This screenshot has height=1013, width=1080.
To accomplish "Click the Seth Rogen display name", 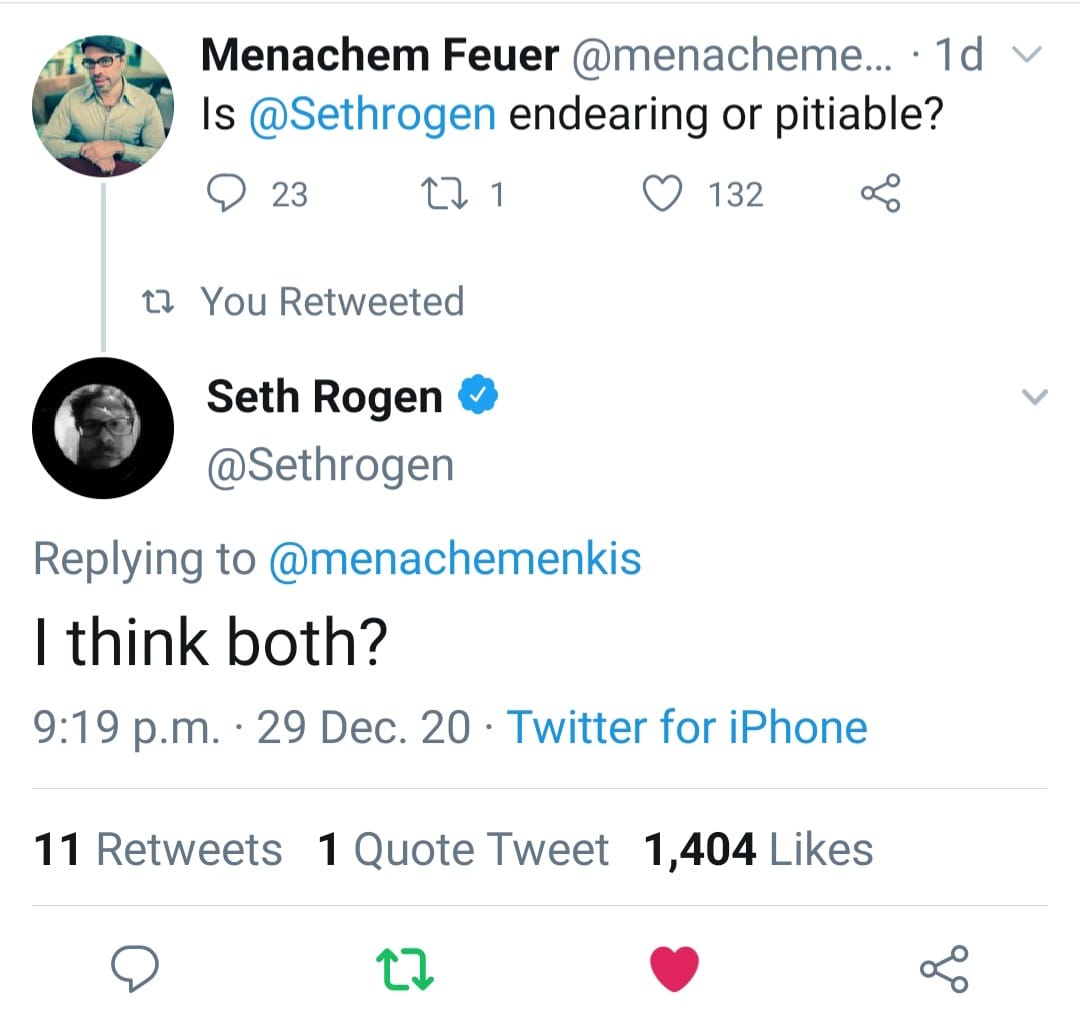I will (x=324, y=397).
